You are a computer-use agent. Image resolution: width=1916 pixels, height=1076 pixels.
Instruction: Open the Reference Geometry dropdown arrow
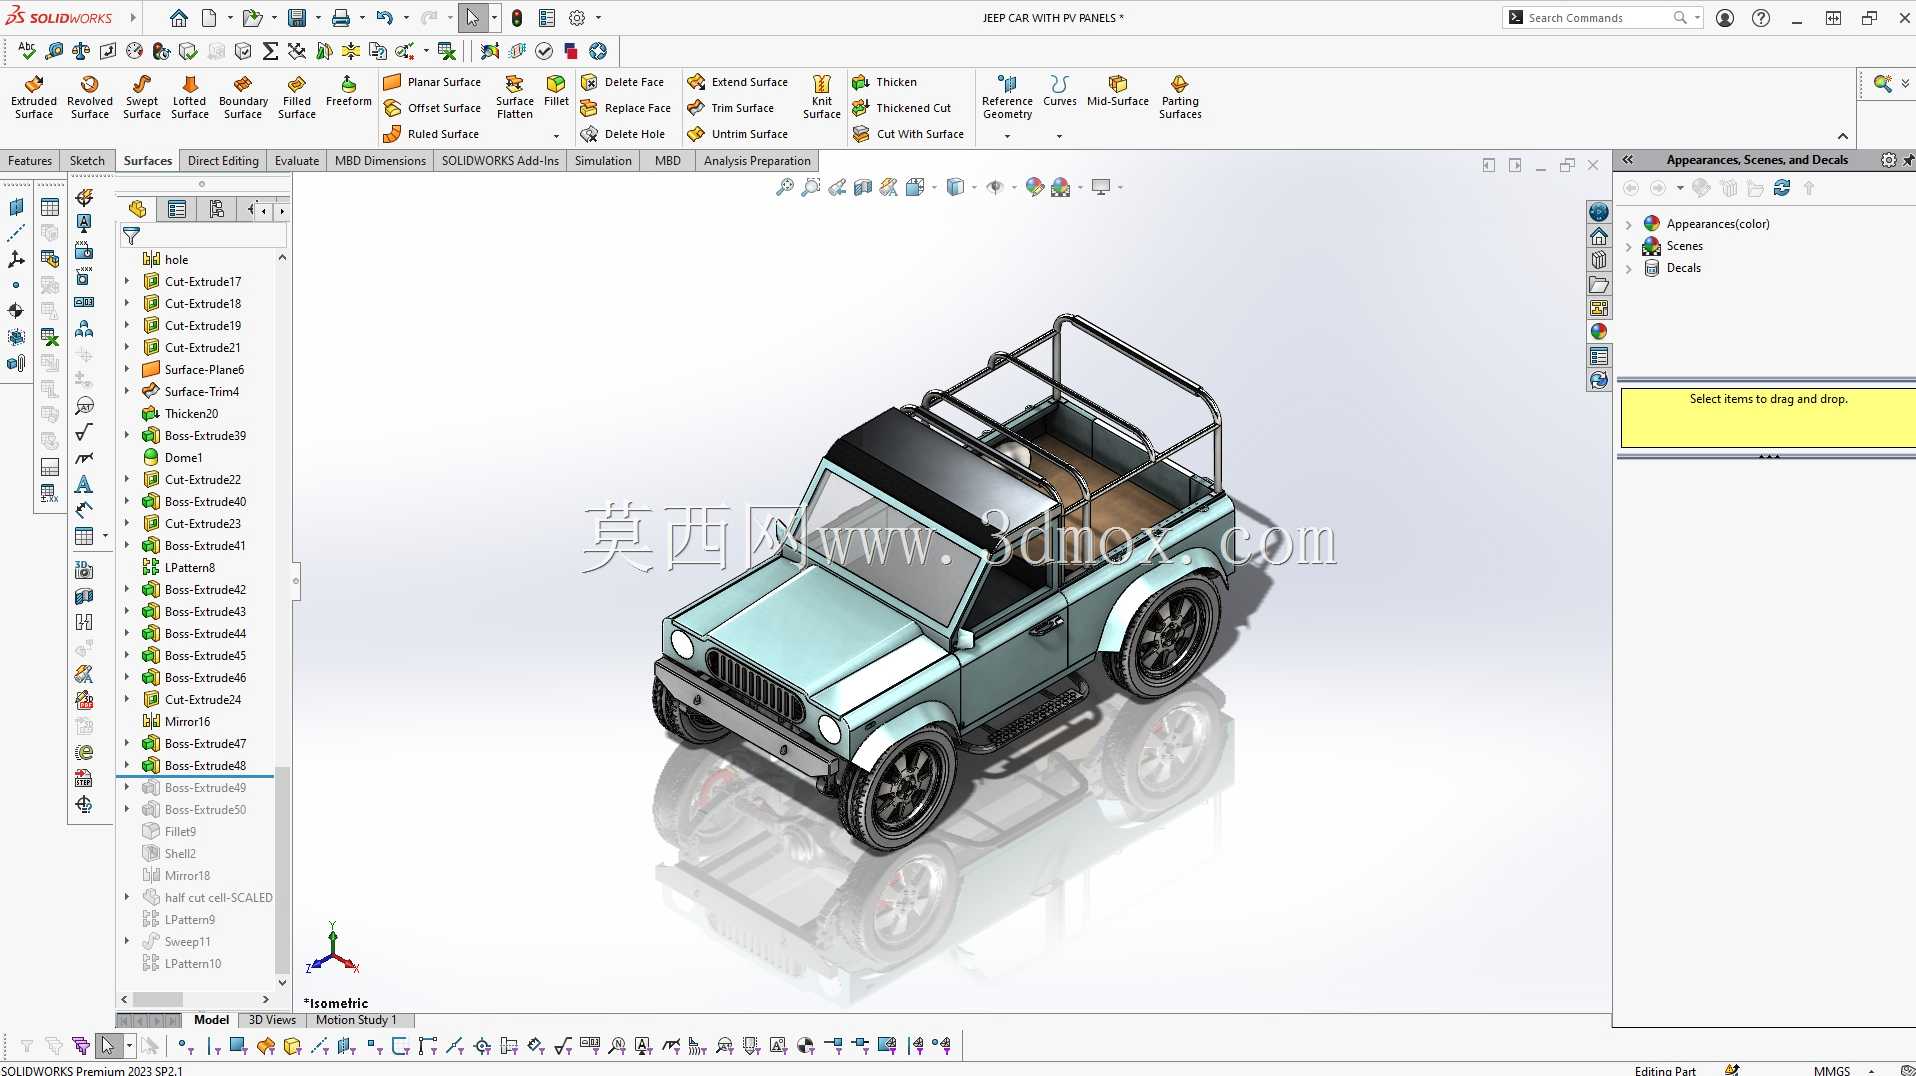pyautogui.click(x=1007, y=136)
